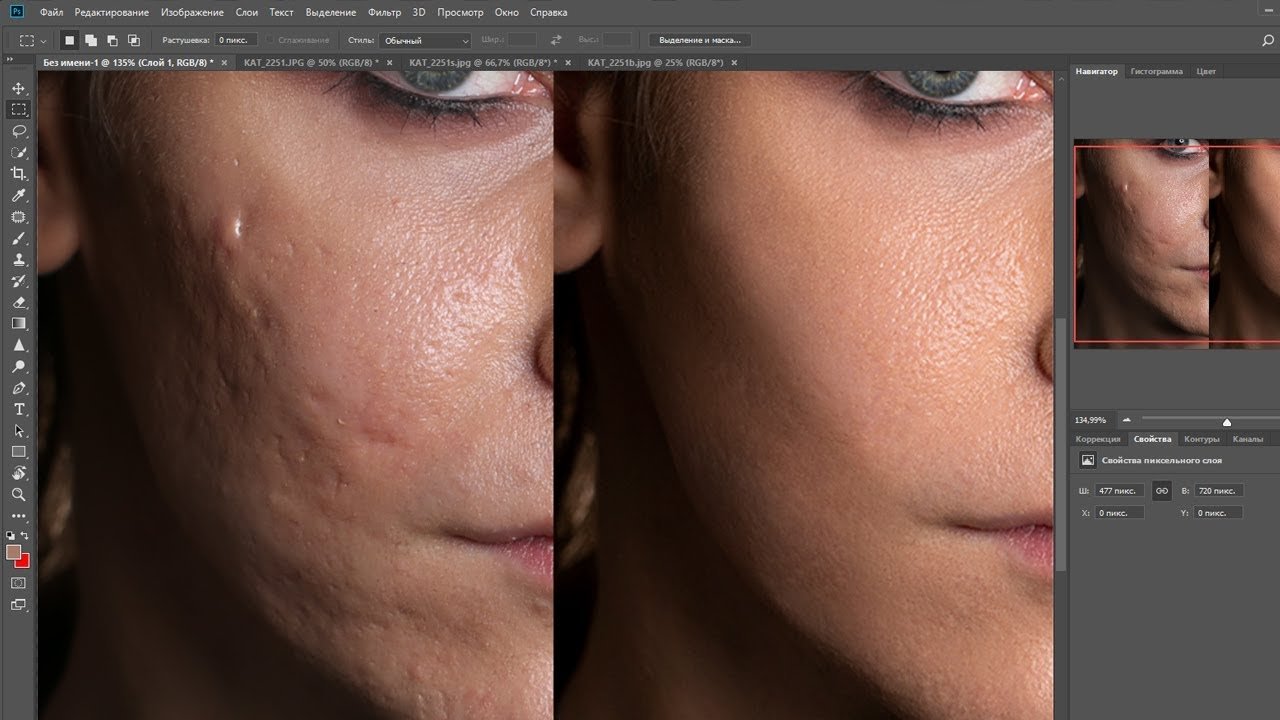The height and width of the screenshot is (720, 1280).
Task: Select the Type tool
Action: 19,409
